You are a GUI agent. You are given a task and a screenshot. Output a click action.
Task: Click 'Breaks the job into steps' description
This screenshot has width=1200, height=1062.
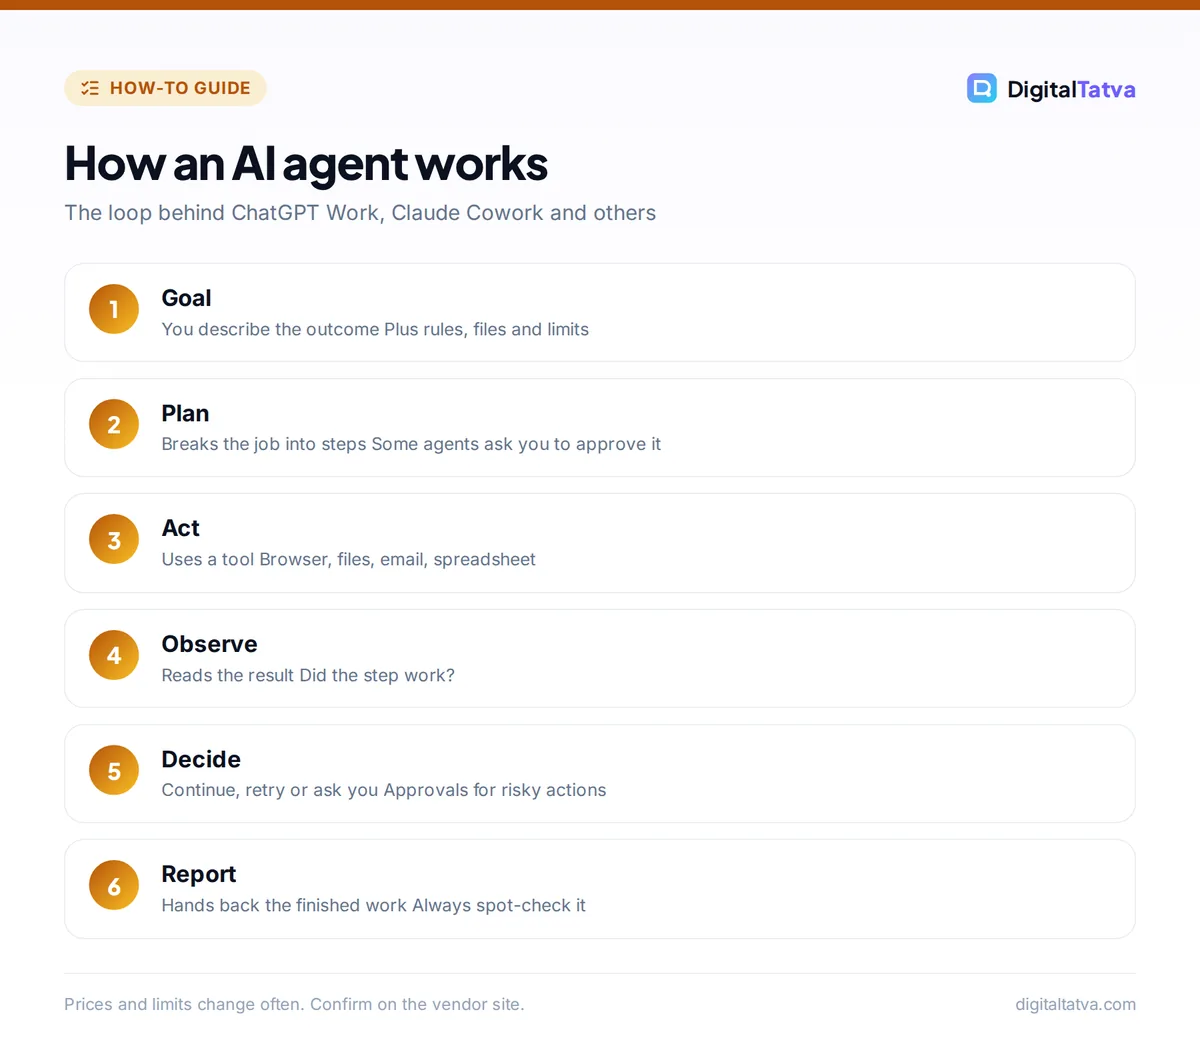point(411,444)
